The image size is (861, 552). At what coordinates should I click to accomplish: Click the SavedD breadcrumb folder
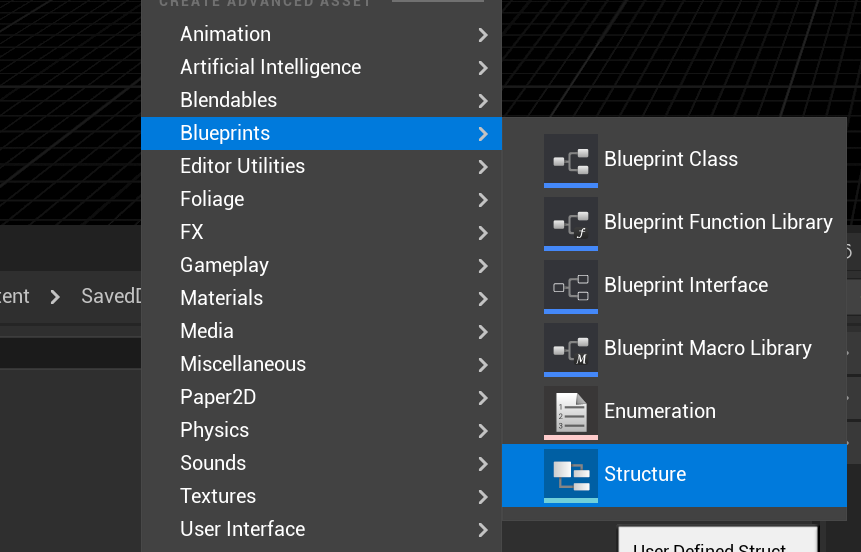pos(111,296)
